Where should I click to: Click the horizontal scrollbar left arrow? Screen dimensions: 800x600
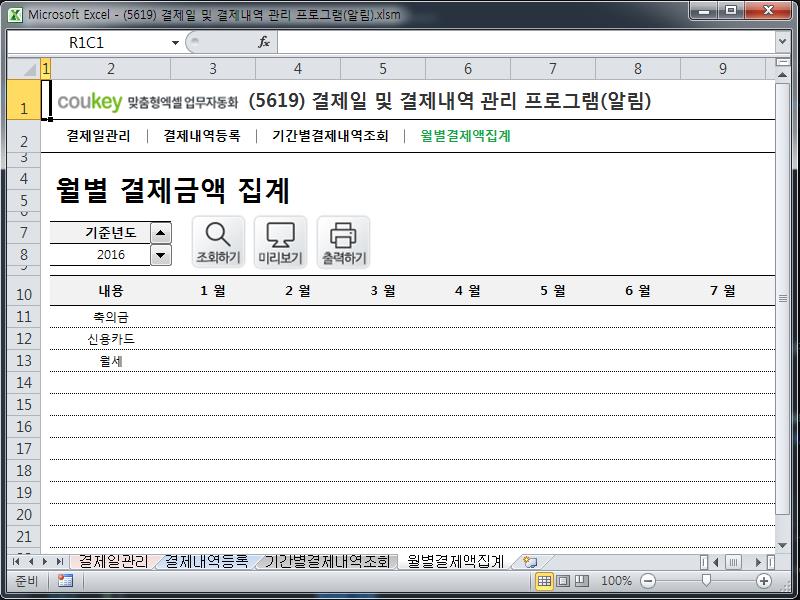716,562
